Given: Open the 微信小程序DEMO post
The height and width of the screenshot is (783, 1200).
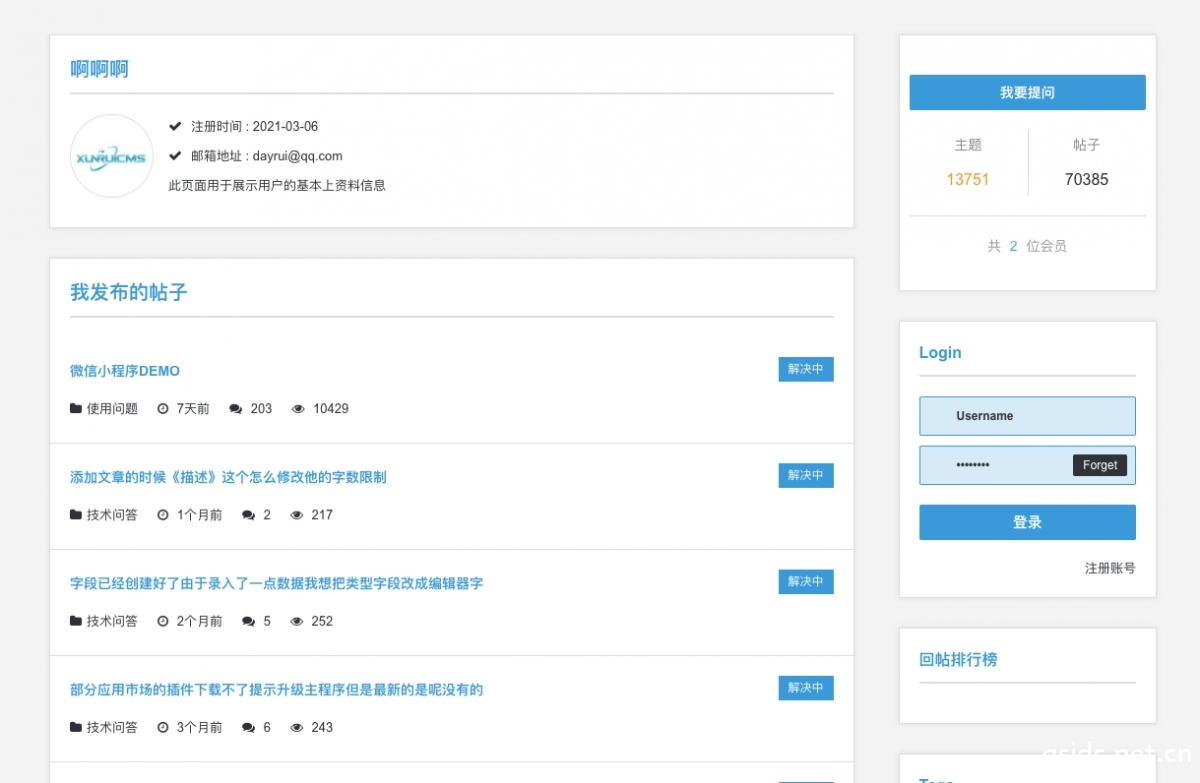Looking at the screenshot, I should (125, 370).
